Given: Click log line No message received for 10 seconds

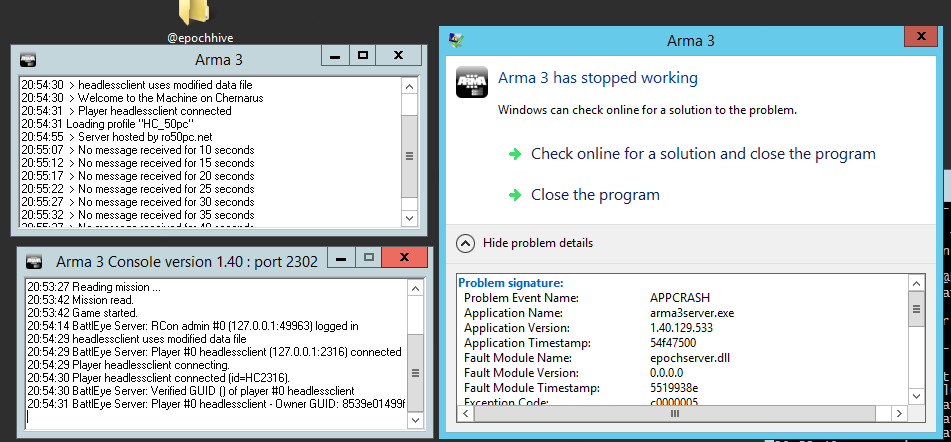Looking at the screenshot, I should pyautogui.click(x=138, y=150).
